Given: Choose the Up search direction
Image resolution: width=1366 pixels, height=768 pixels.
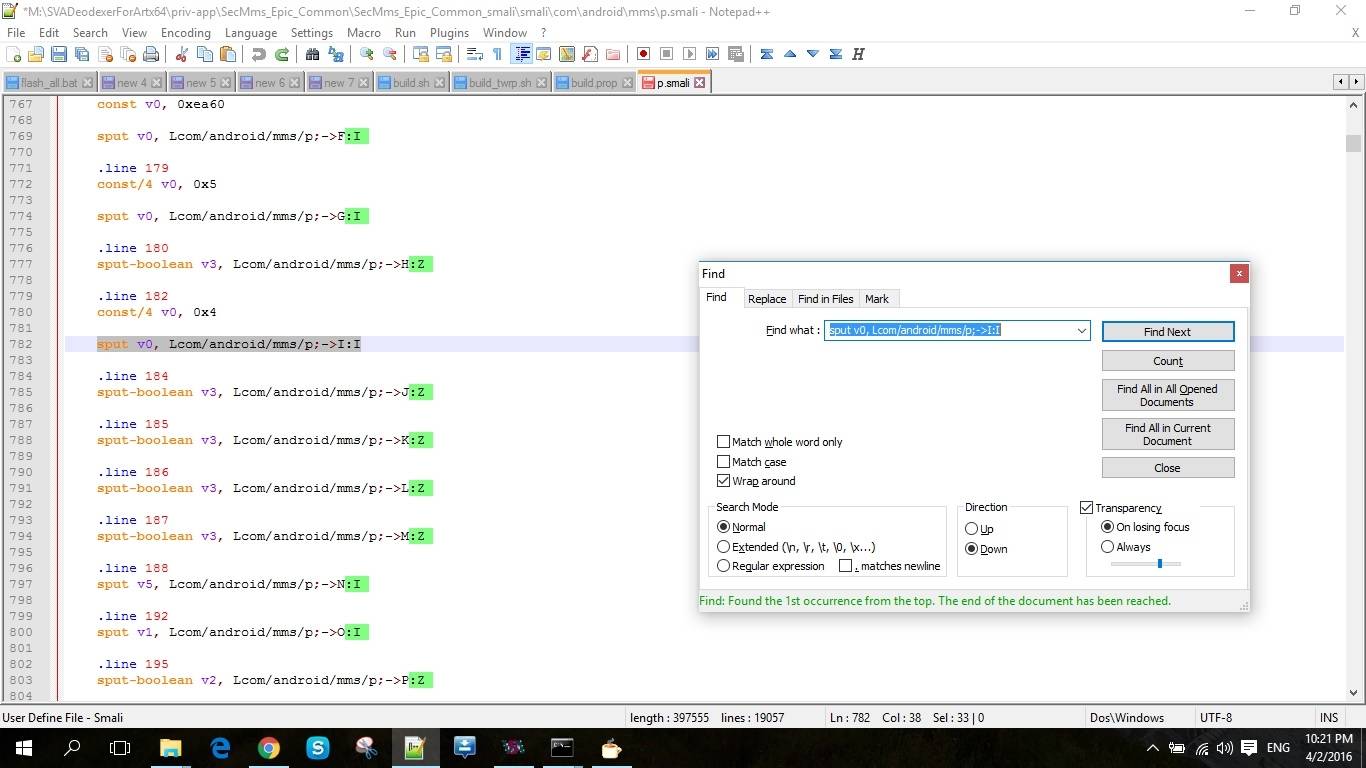Looking at the screenshot, I should click(971, 528).
